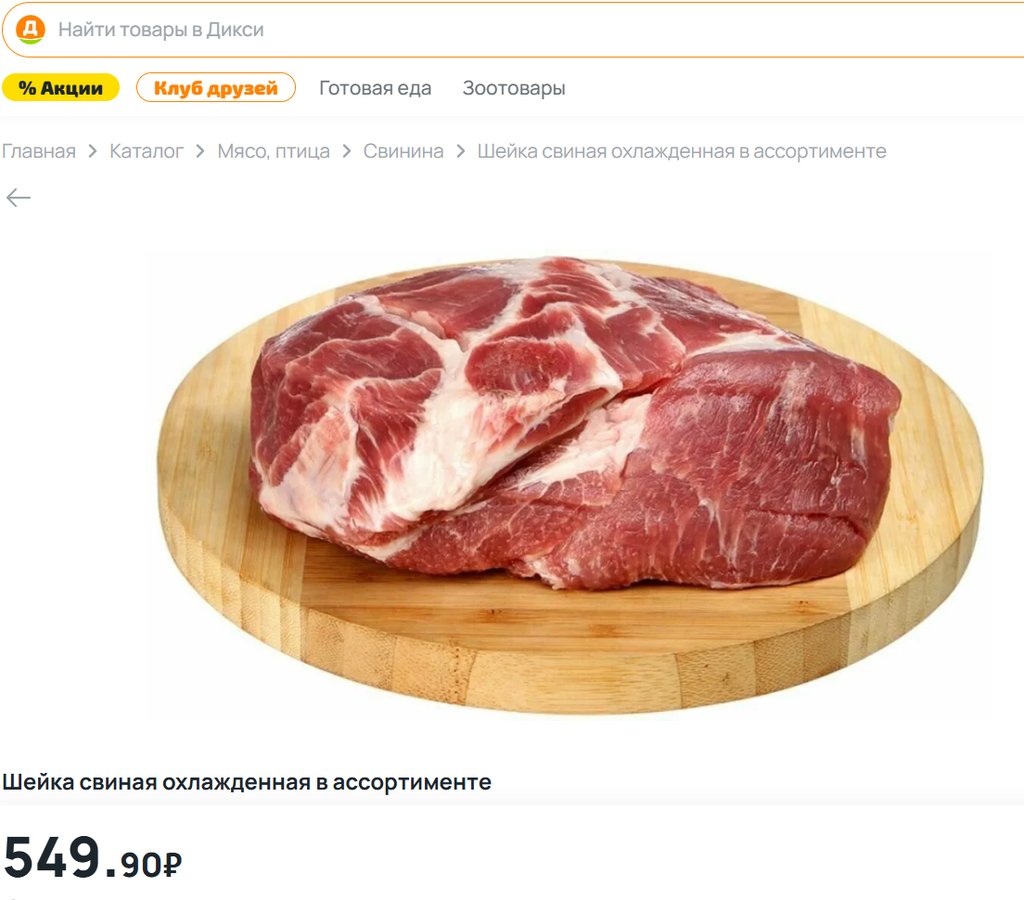Open the Каталог breadcrumb link

tap(146, 152)
